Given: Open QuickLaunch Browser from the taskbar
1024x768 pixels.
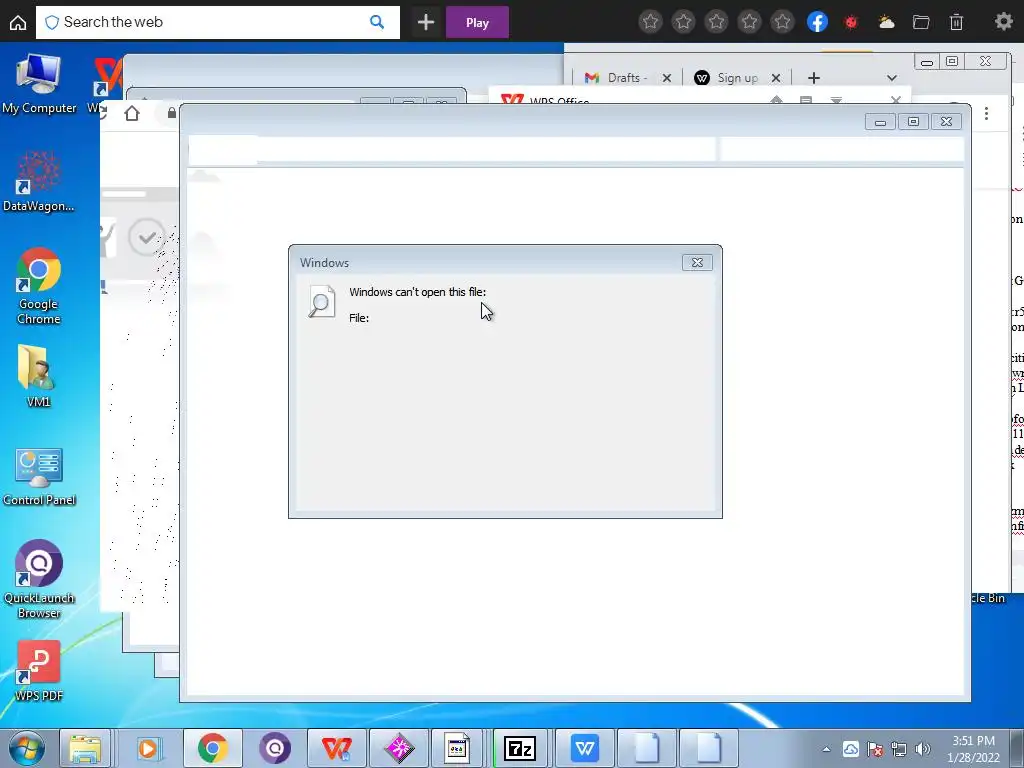Looking at the screenshot, I should tap(275, 748).
